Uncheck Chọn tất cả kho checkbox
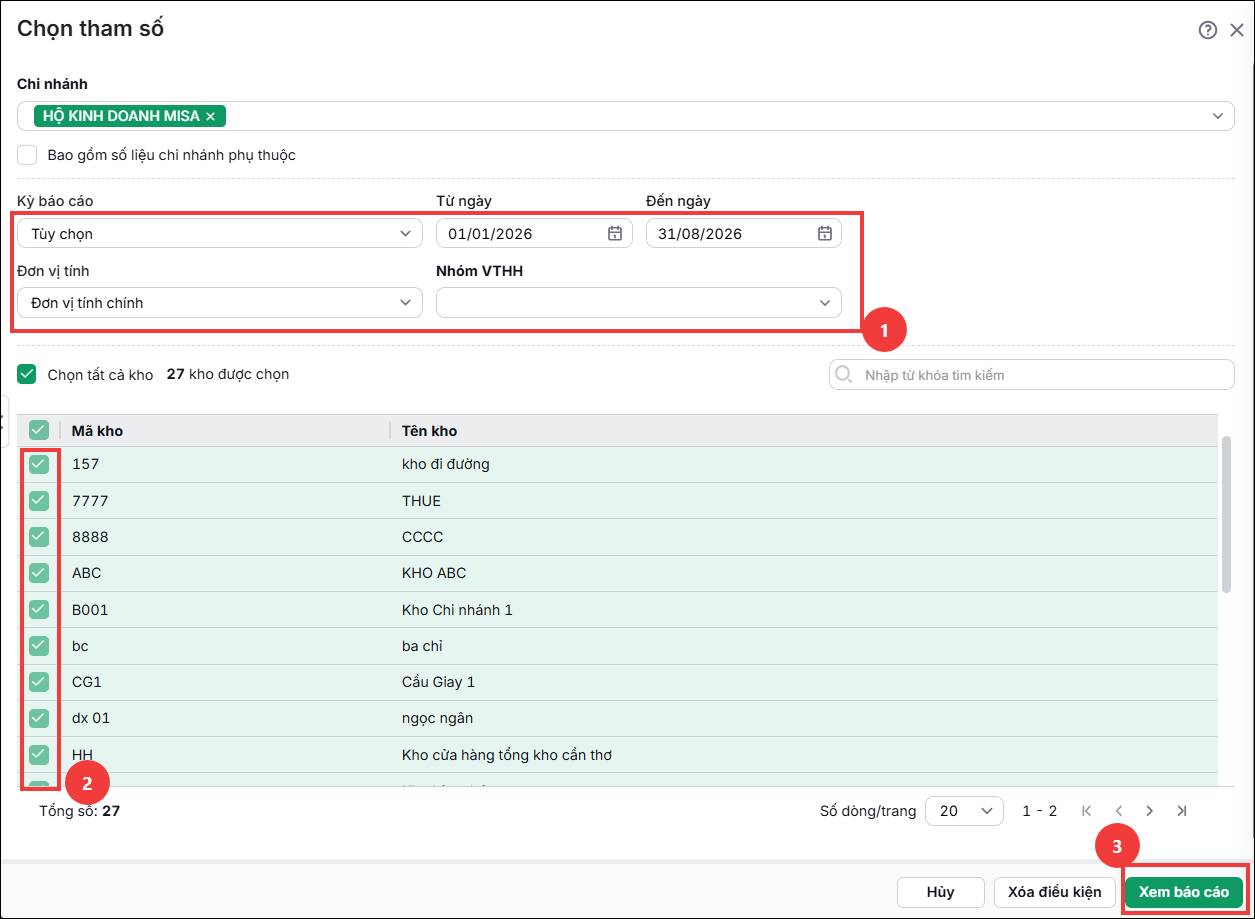The height and width of the screenshot is (919, 1255). pyautogui.click(x=28, y=375)
